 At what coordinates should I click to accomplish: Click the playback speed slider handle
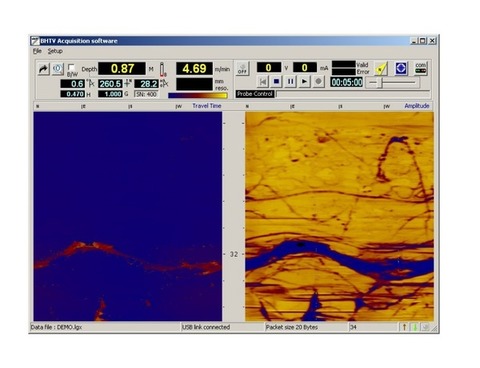379,82
